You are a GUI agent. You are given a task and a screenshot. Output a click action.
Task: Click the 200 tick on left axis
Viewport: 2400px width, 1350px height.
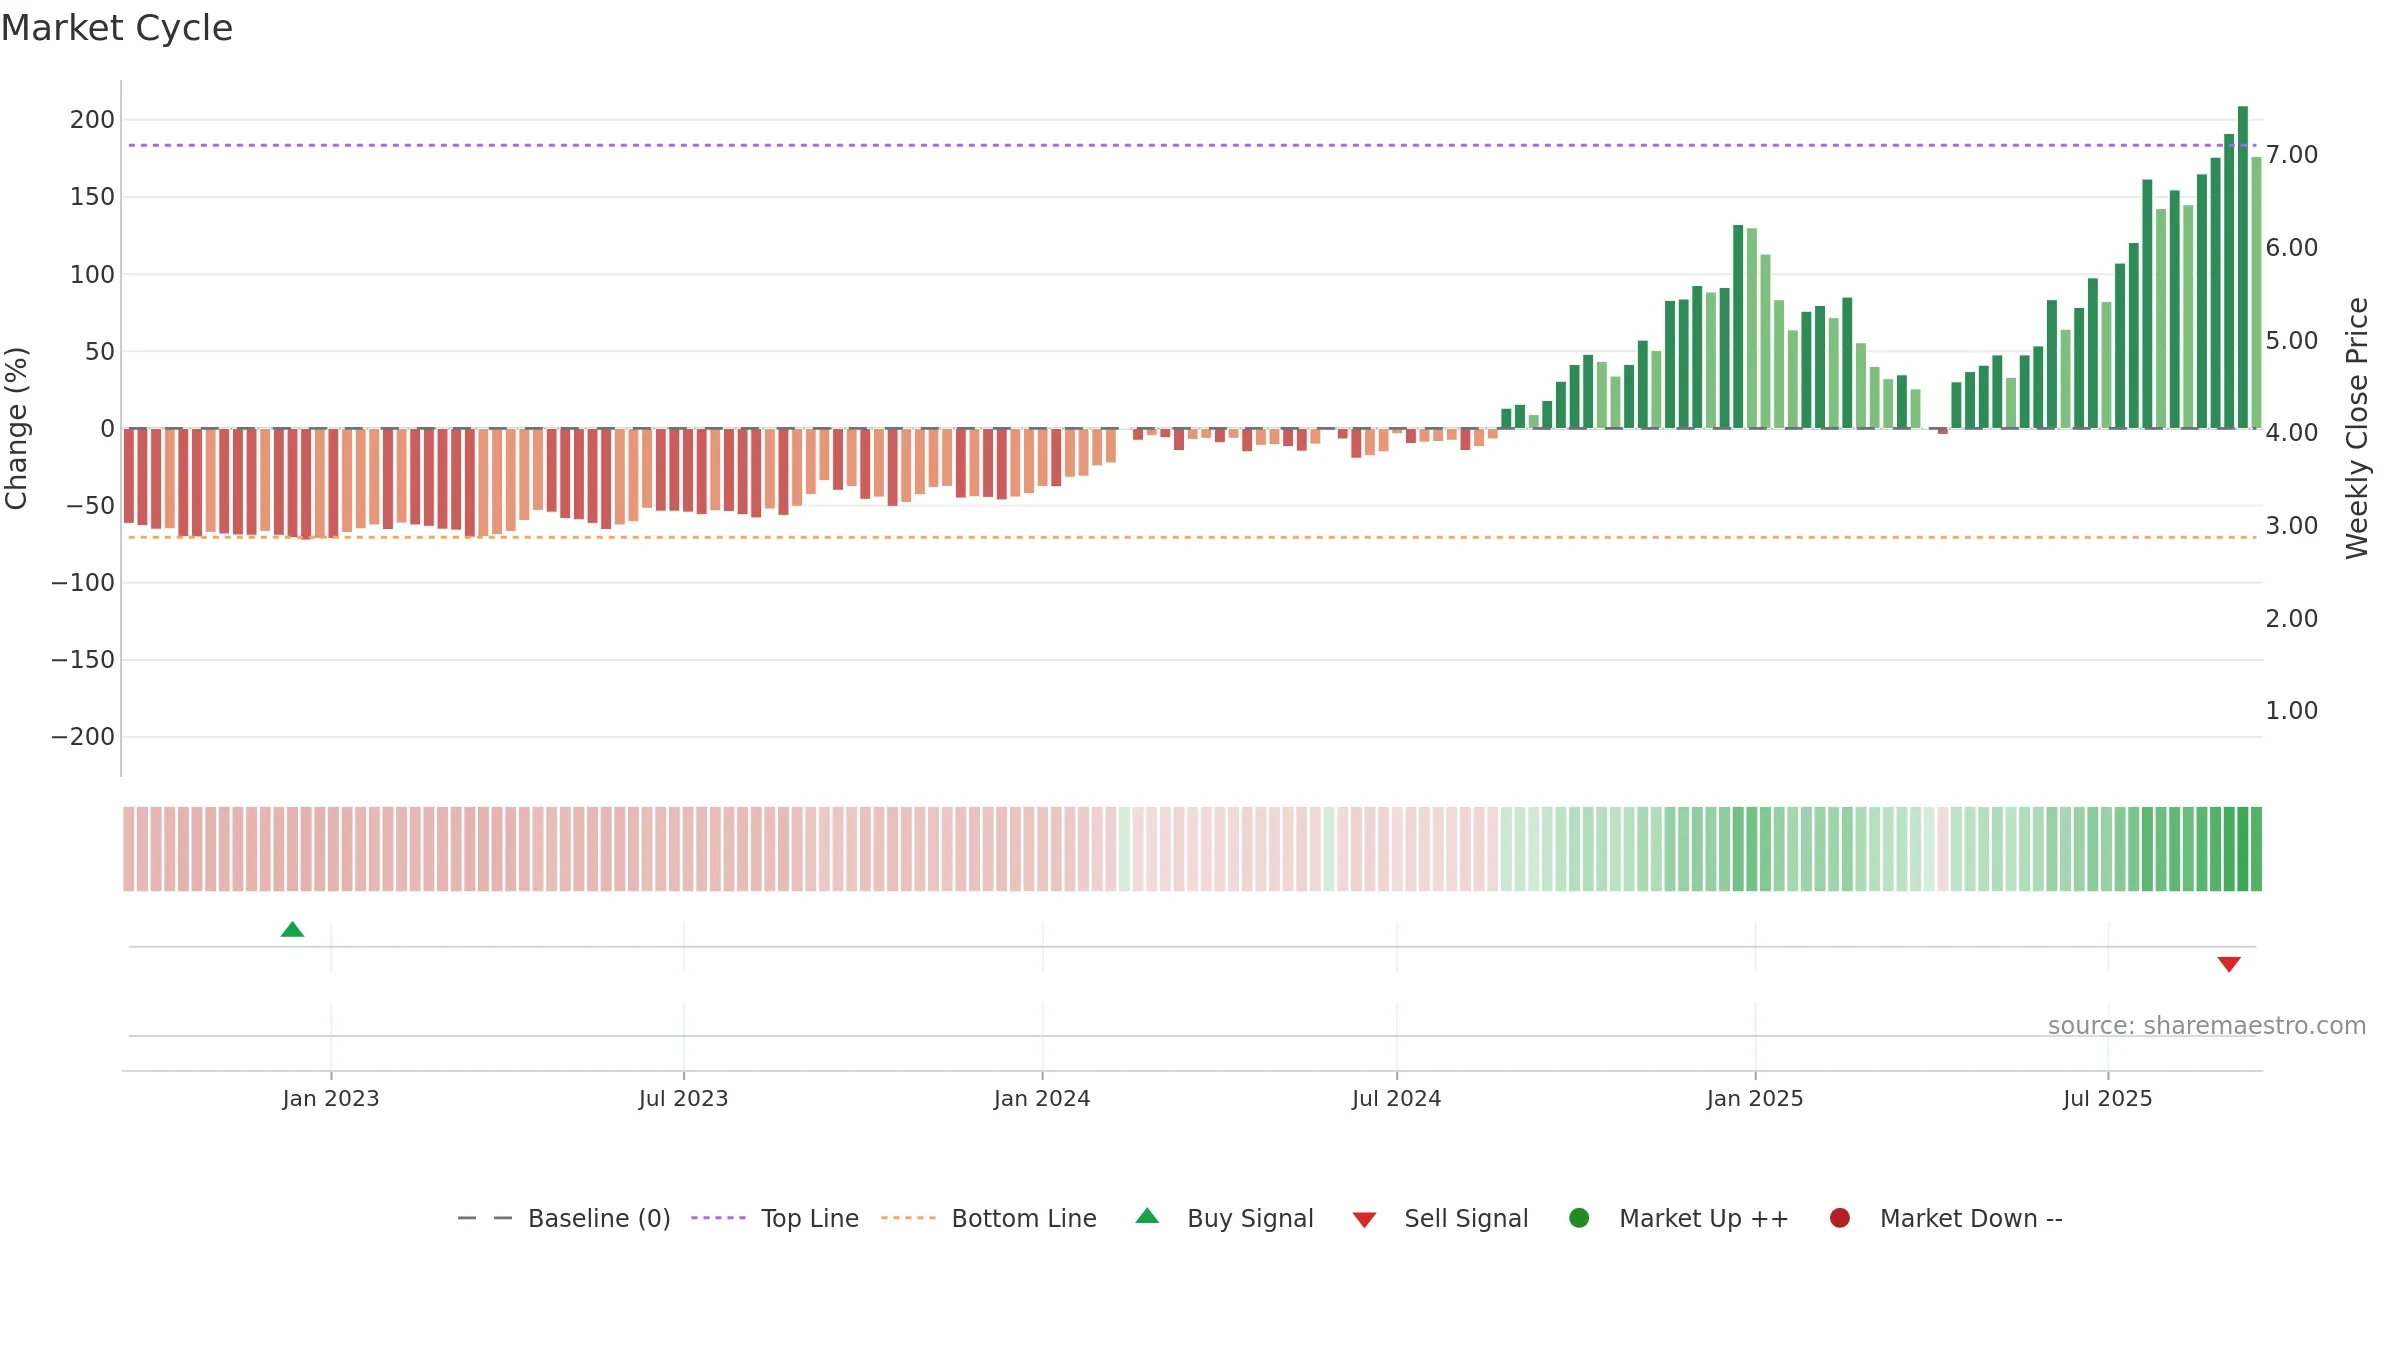[x=92, y=120]
